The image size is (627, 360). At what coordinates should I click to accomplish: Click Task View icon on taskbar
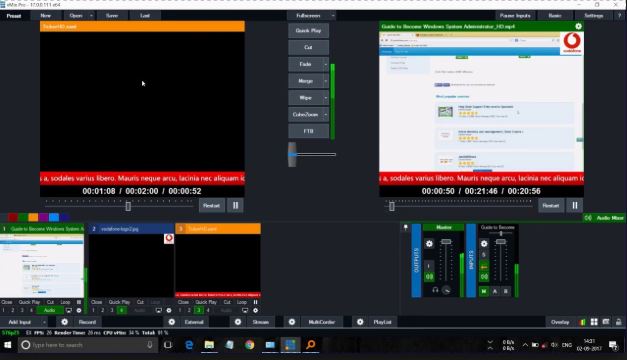tap(168, 345)
